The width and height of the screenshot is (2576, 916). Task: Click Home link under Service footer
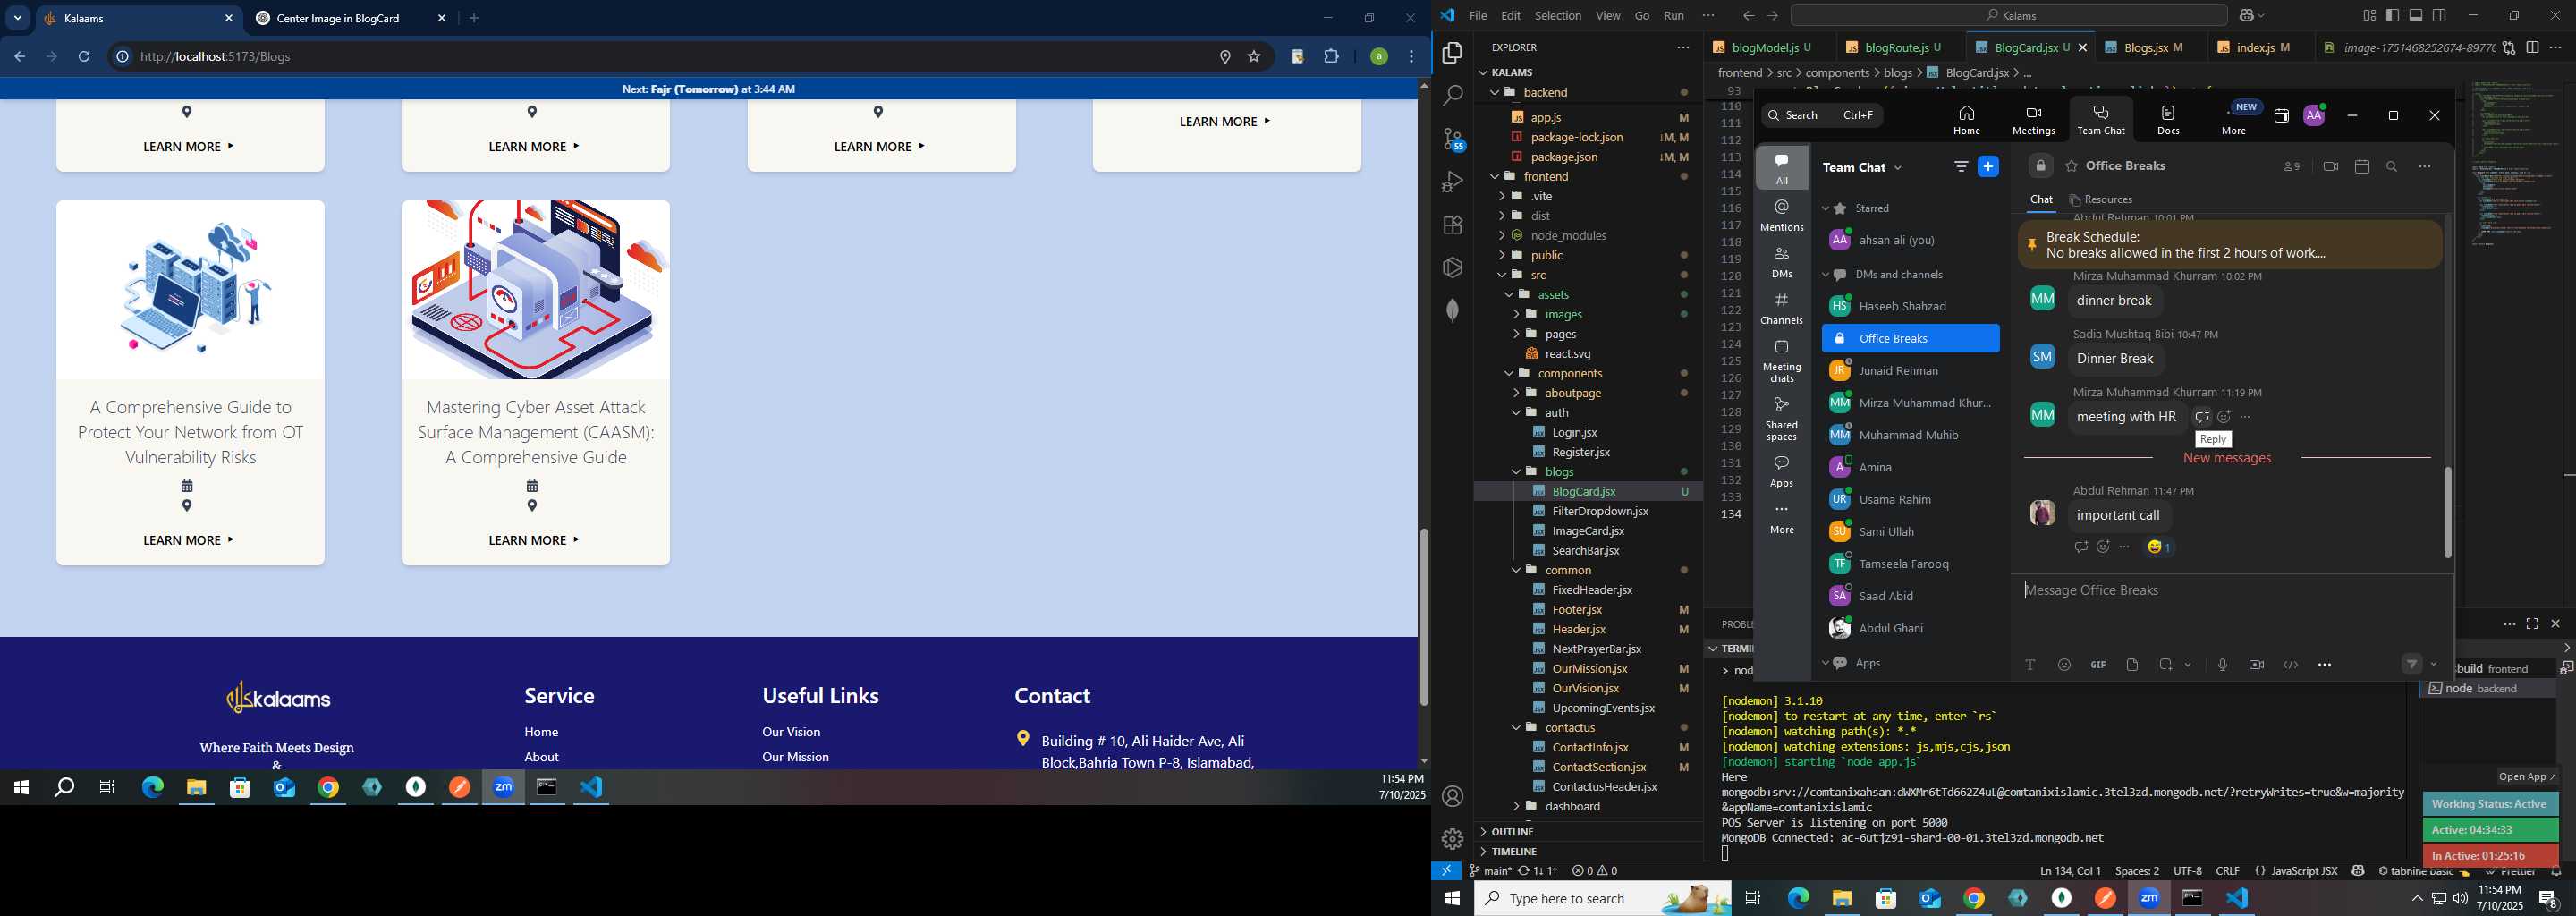coord(541,732)
